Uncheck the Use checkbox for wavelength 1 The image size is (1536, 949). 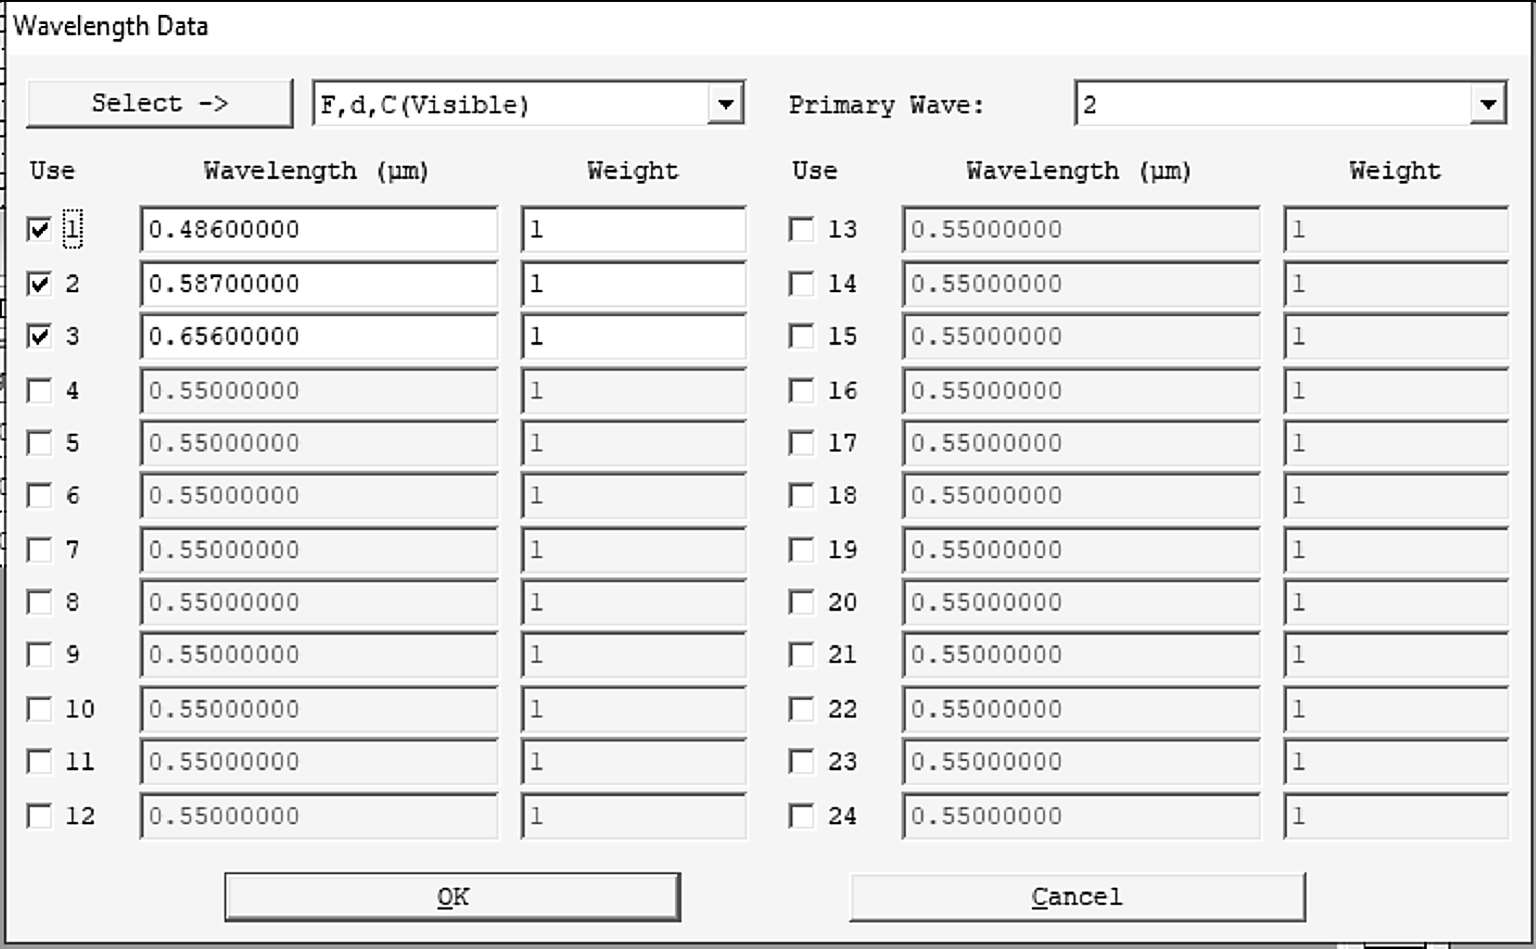pyautogui.click(x=39, y=230)
